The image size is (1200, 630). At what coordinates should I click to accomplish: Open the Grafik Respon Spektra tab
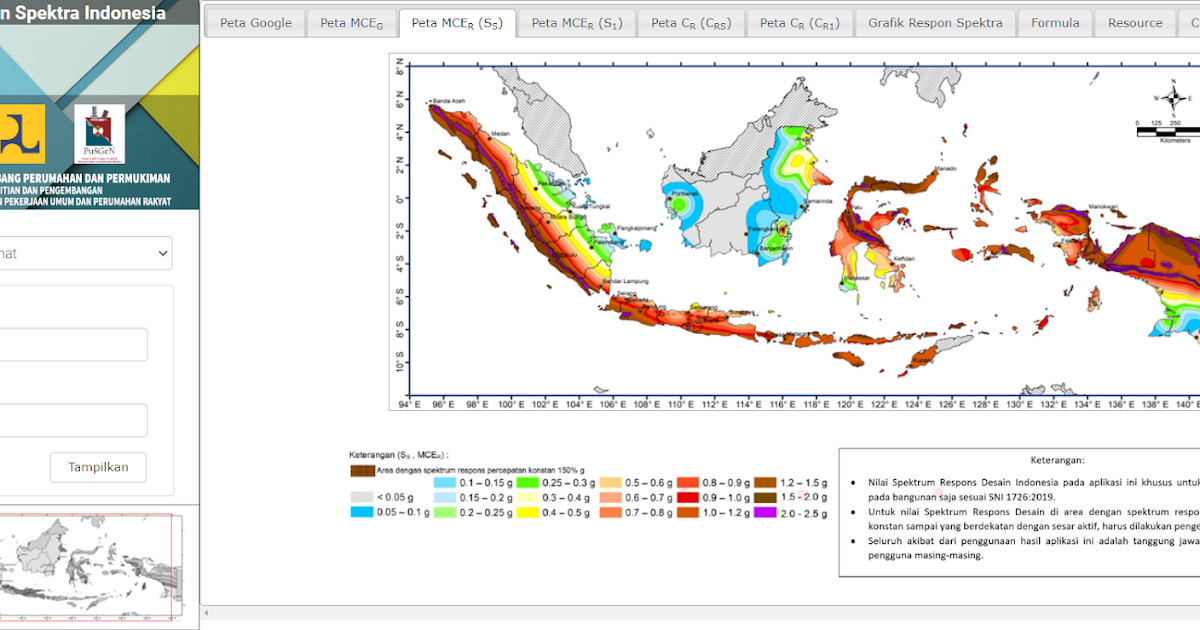935,22
